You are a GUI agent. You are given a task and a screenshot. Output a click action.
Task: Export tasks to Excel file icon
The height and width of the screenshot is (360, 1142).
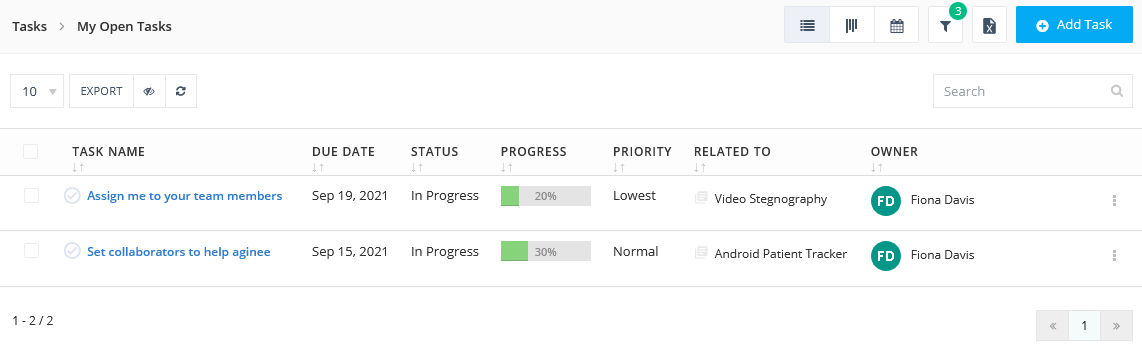coord(989,26)
